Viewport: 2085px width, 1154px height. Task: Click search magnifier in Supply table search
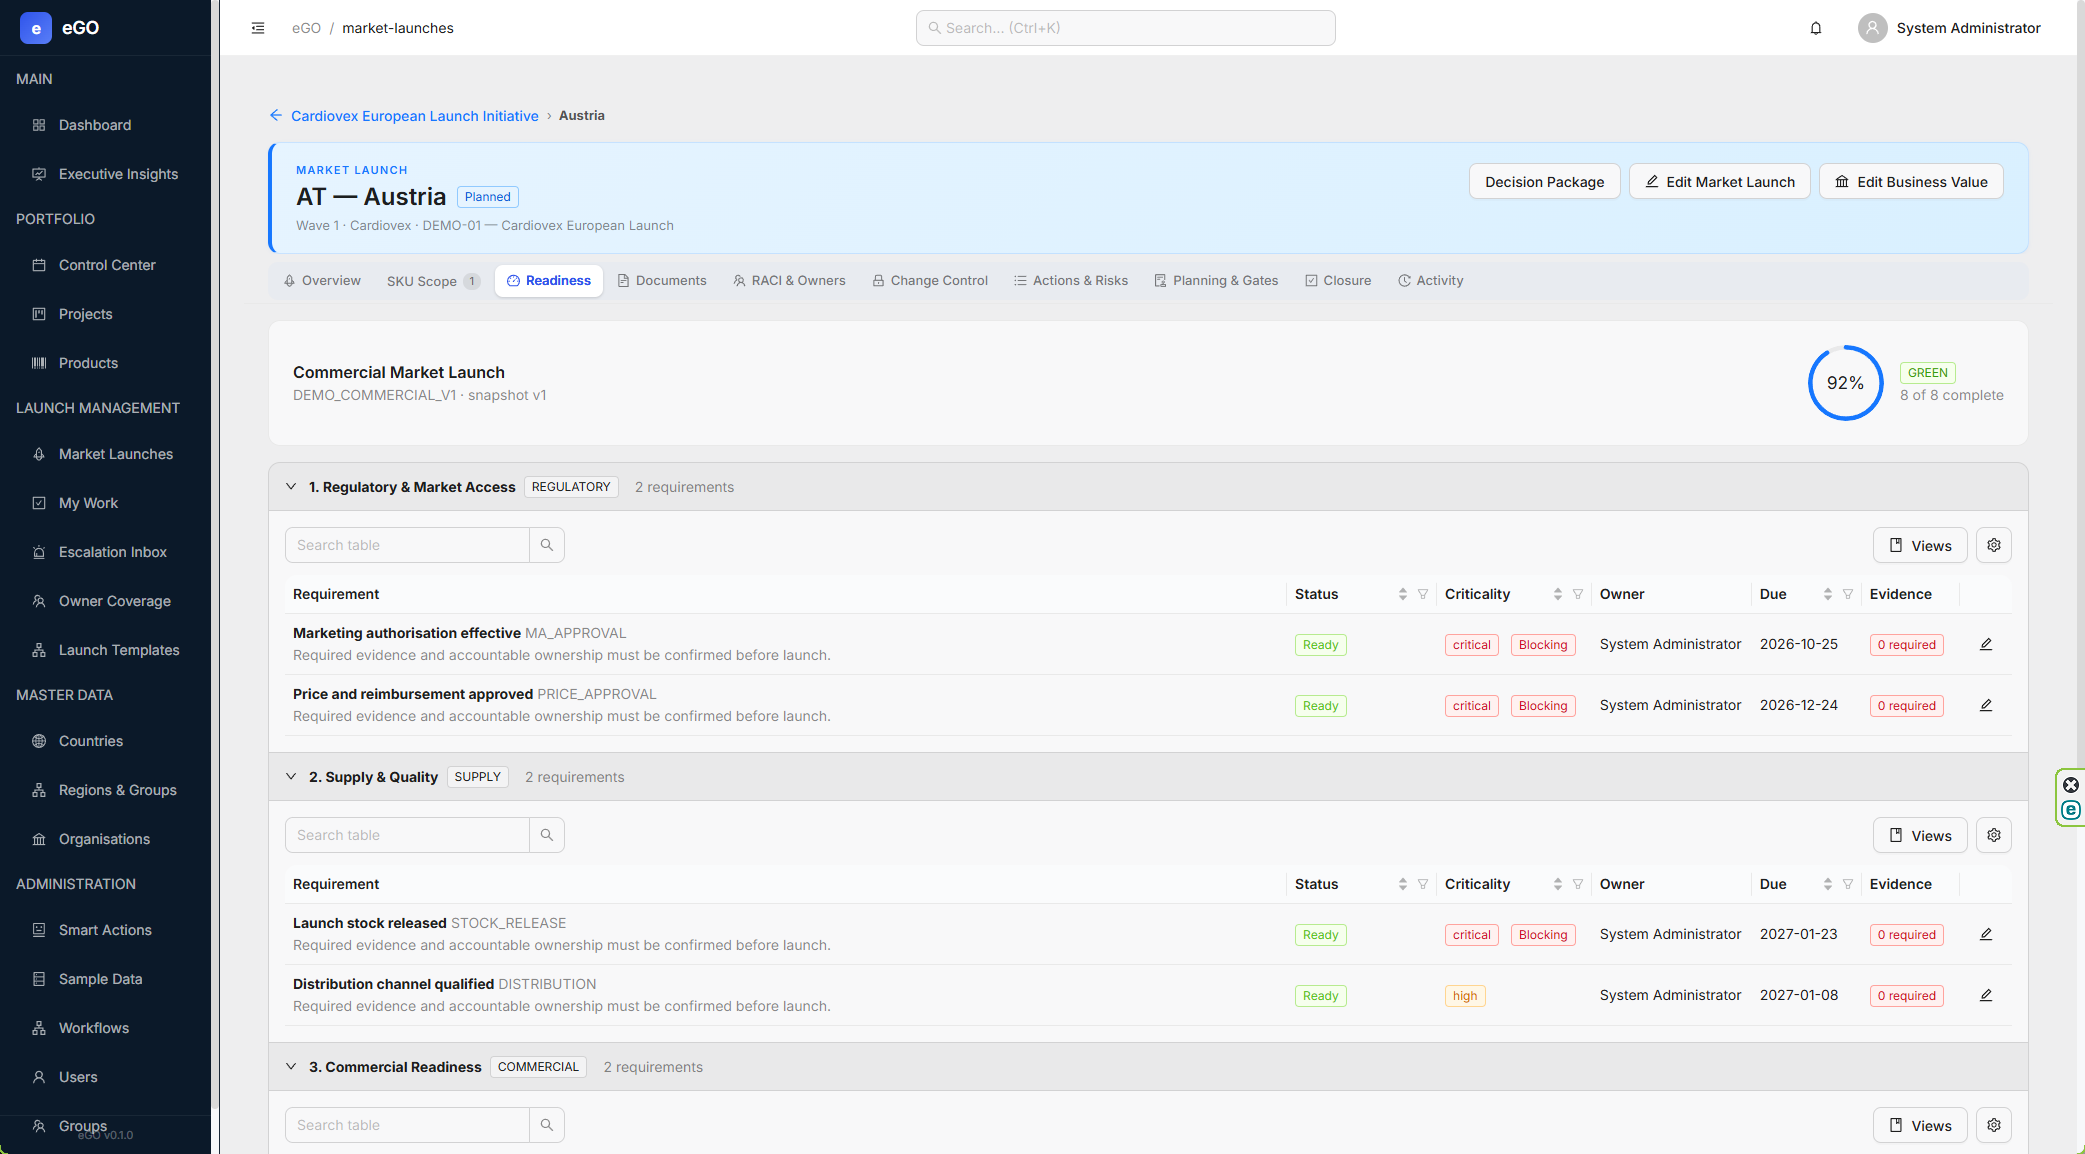pos(547,835)
